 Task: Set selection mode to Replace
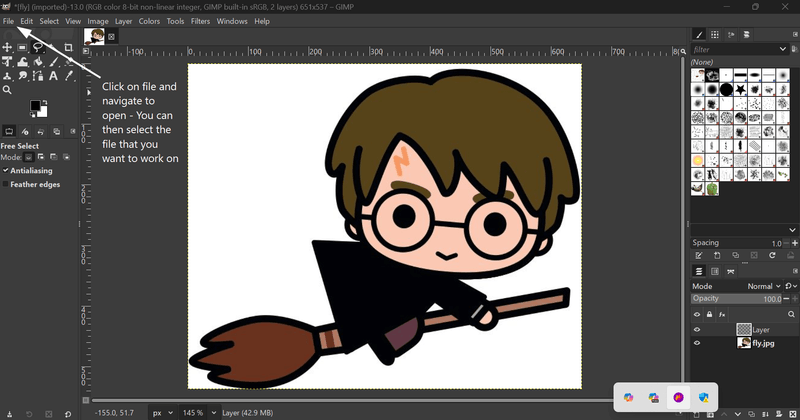[29, 157]
